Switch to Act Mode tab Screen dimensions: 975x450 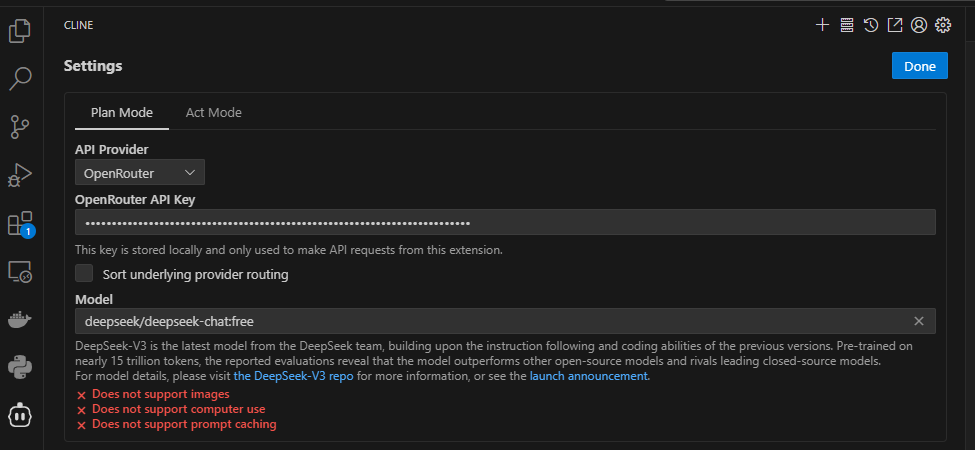[214, 112]
